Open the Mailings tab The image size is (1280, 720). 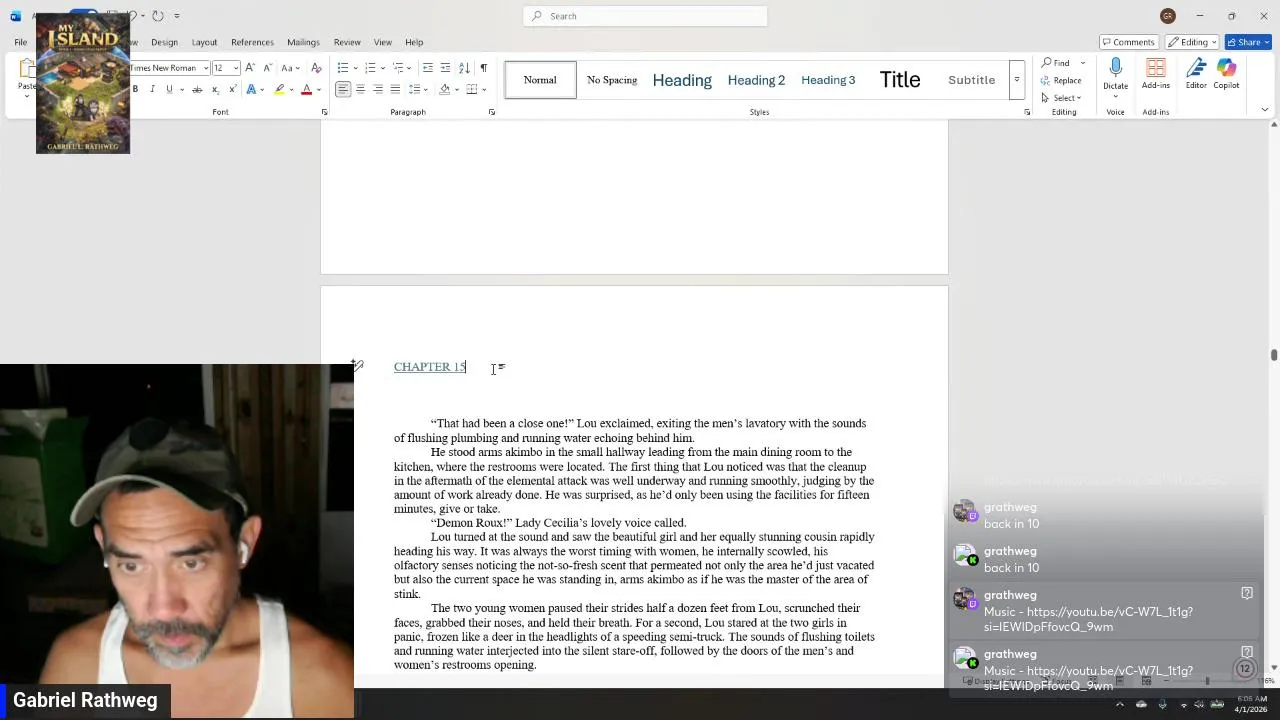(x=303, y=42)
